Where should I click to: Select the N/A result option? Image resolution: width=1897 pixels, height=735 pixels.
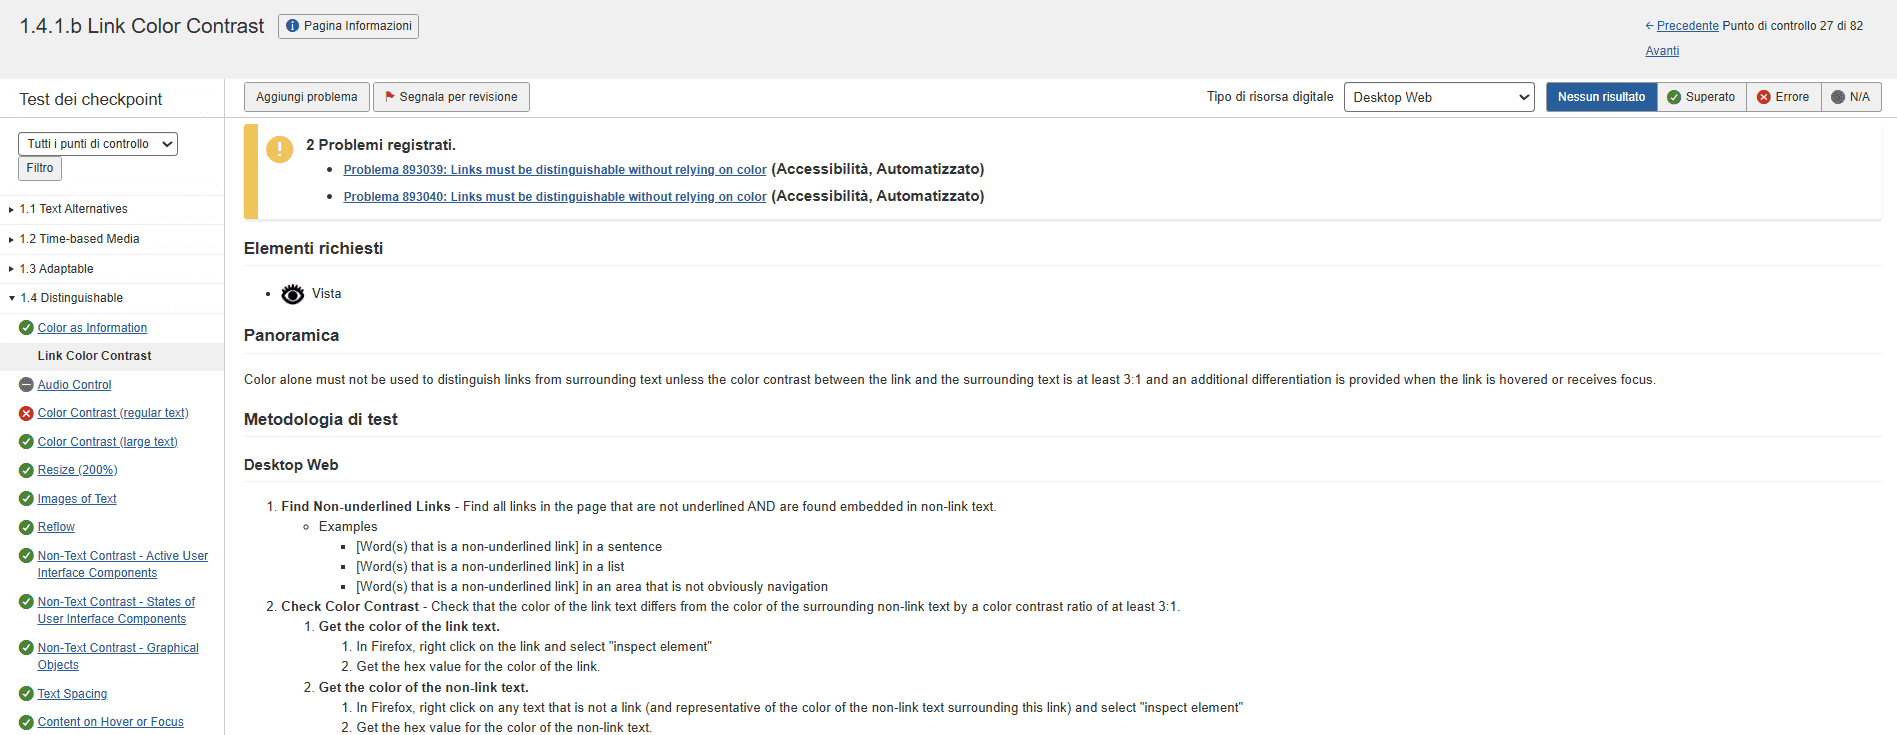point(1850,97)
